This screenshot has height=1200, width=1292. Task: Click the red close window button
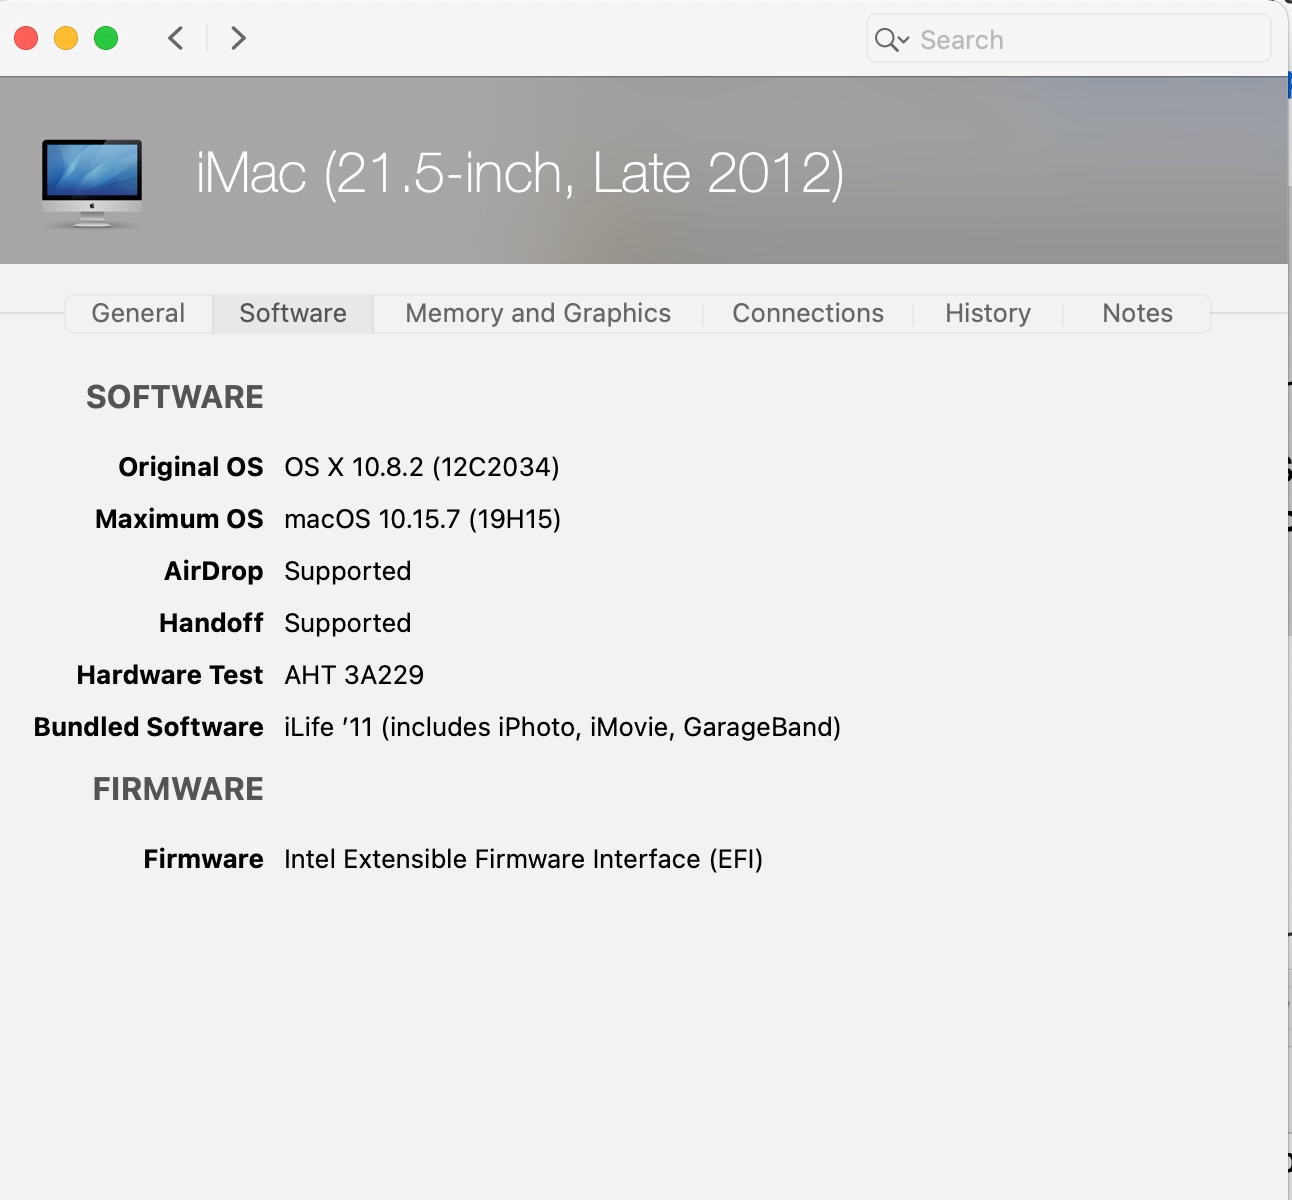[x=26, y=39]
